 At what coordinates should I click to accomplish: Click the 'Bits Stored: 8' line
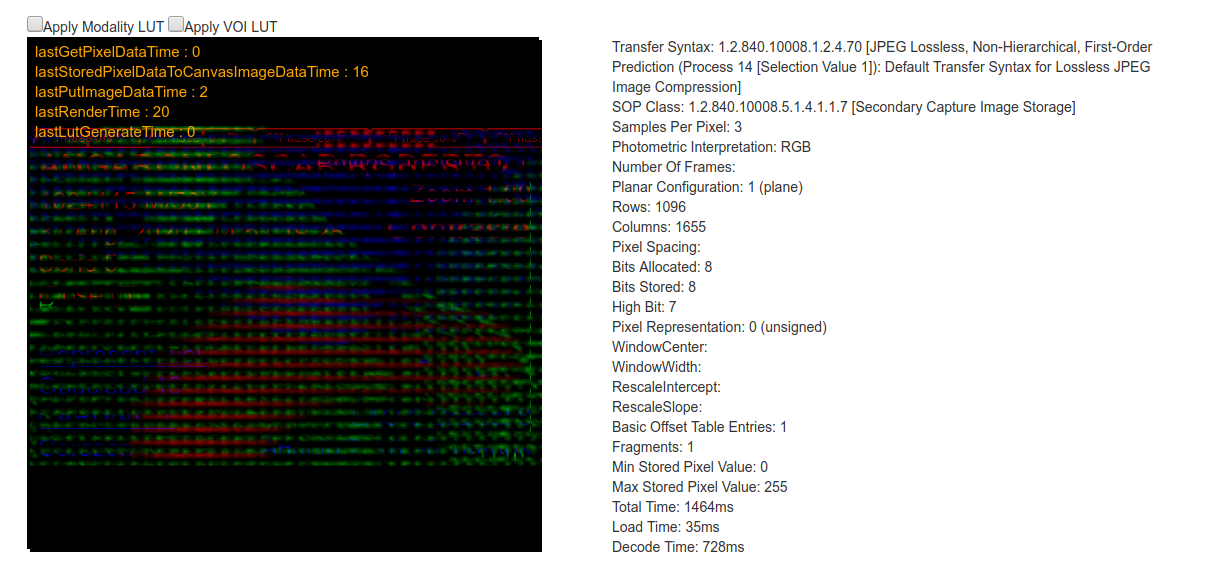click(x=654, y=287)
